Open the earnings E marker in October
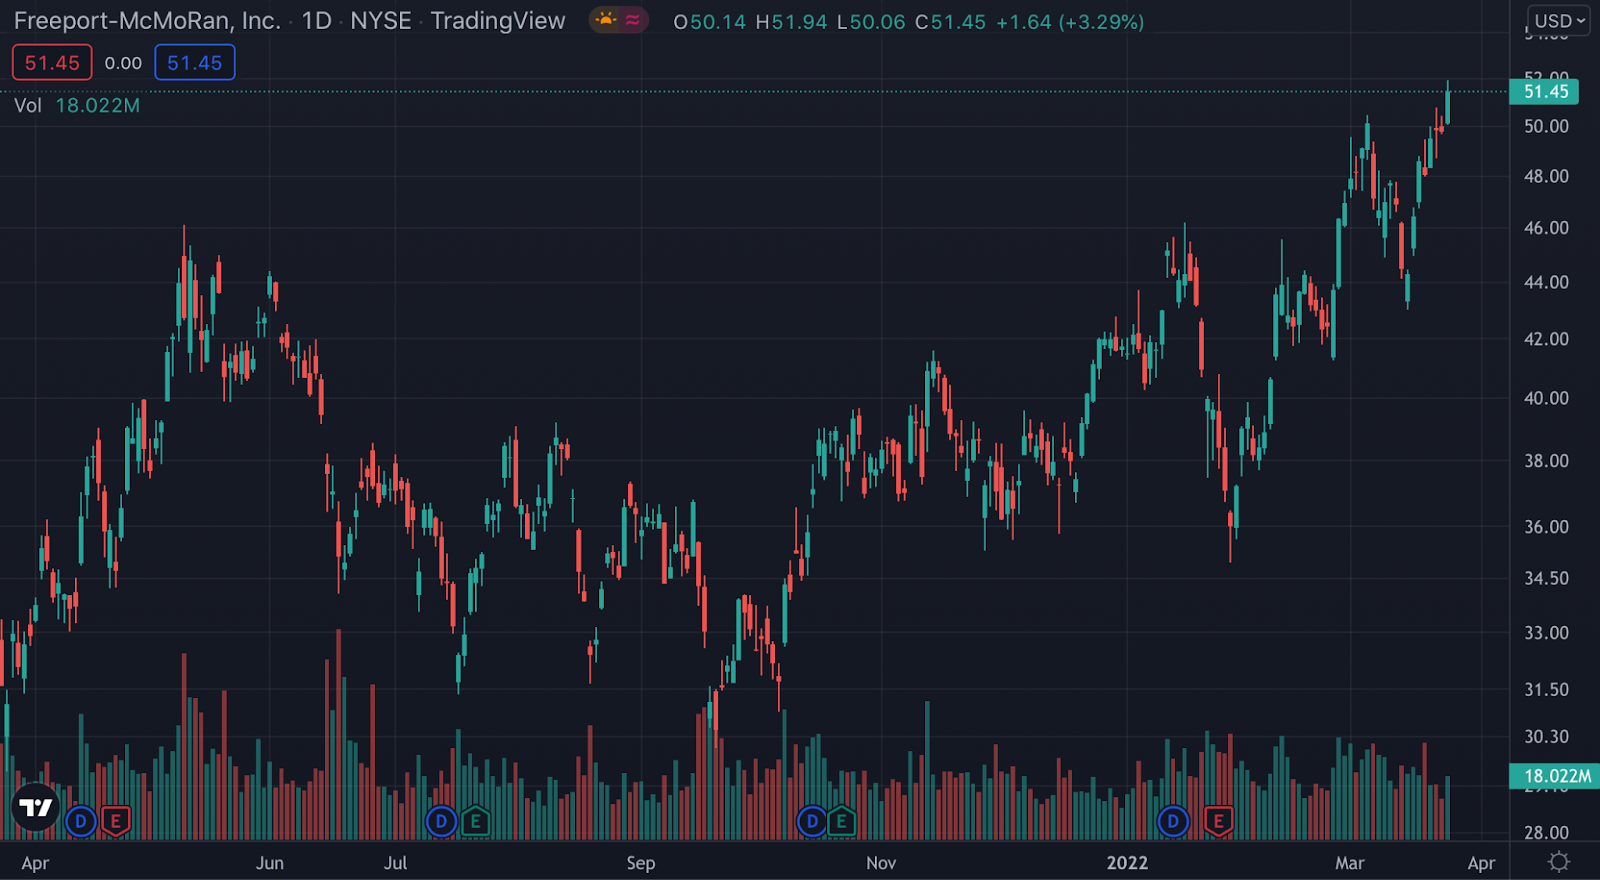 click(x=842, y=822)
